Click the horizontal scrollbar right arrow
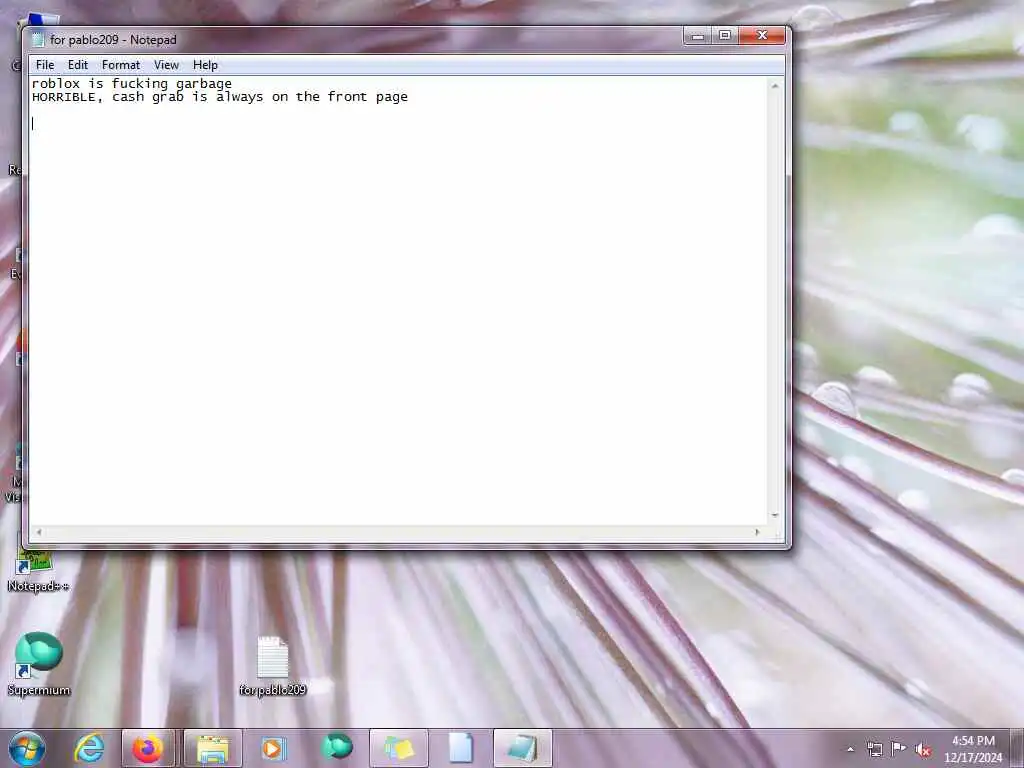 [x=757, y=532]
